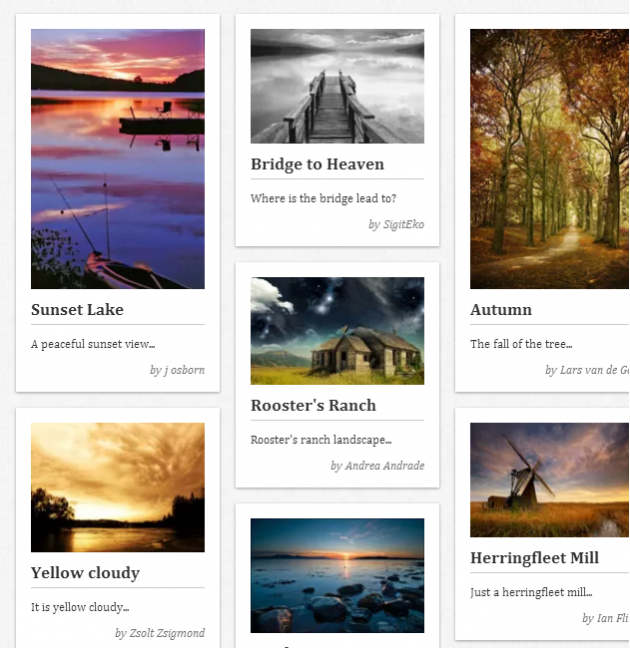This screenshot has height=648, width=630.
Task: Open the Bridge to Heaven pier photo
Action: [x=337, y=86]
